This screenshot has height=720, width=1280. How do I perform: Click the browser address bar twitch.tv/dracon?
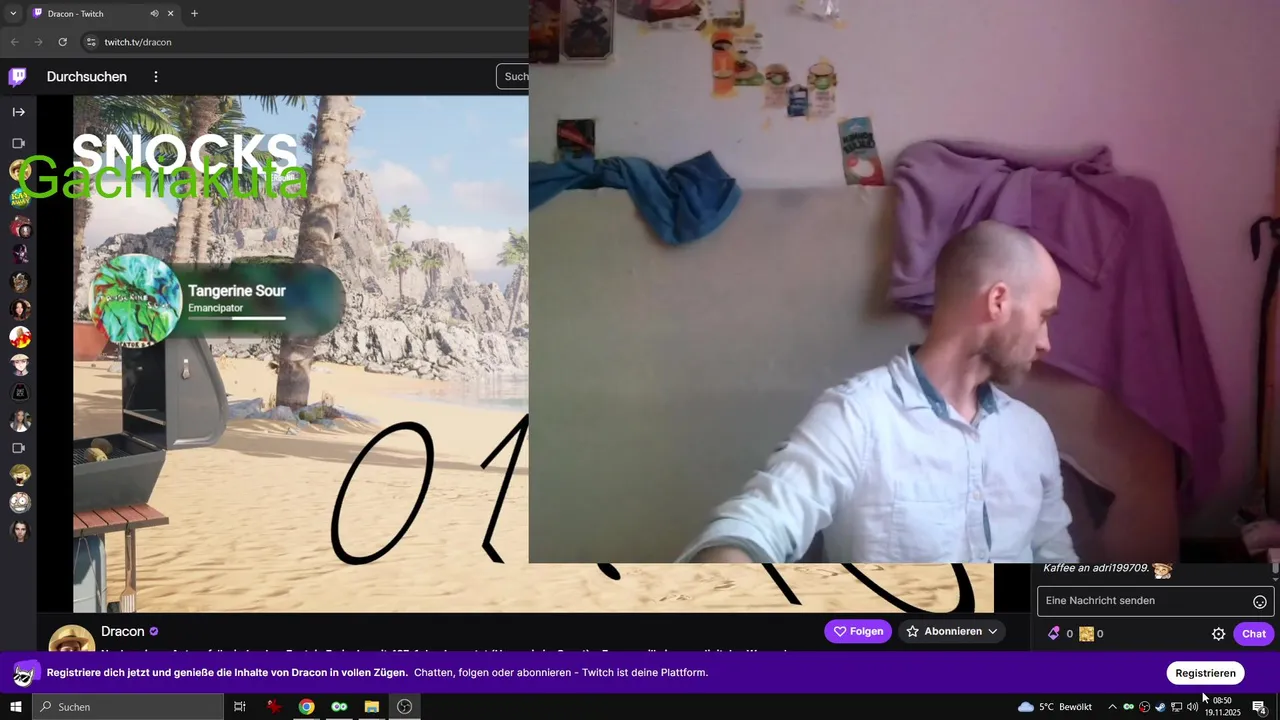138,42
